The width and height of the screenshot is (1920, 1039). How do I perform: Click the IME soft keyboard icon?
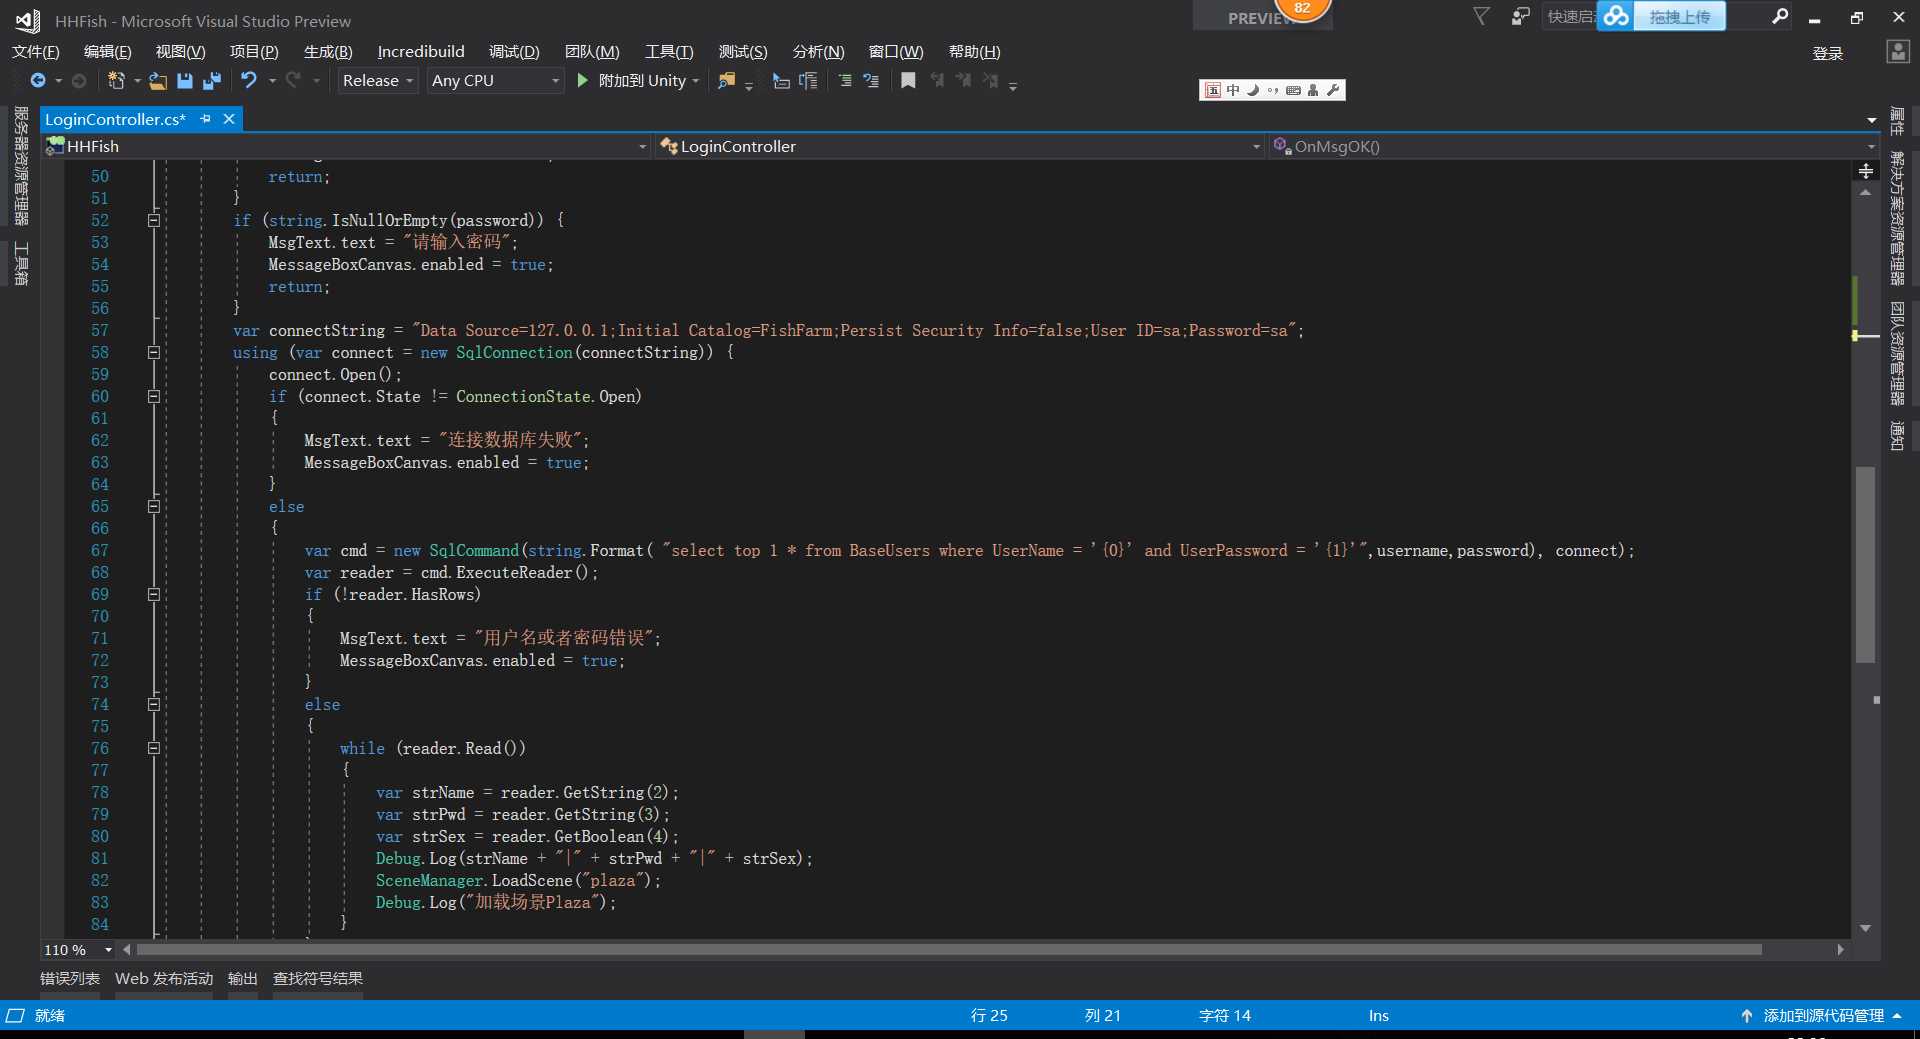tap(1293, 90)
